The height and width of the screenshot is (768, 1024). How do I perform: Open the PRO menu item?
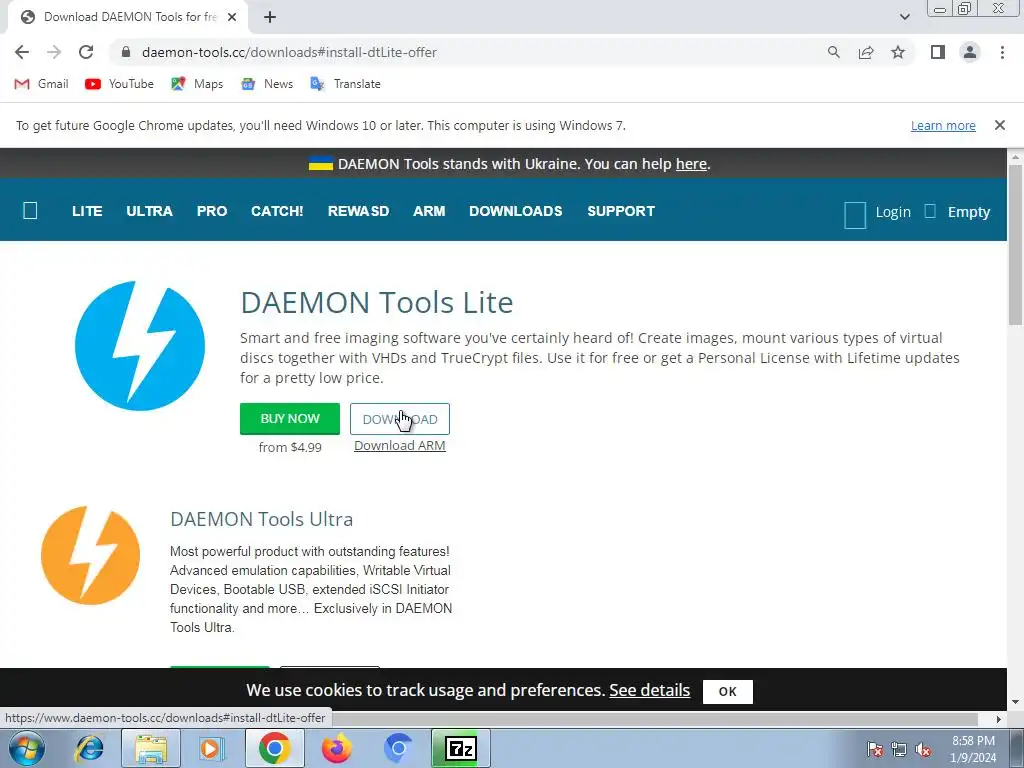pyautogui.click(x=212, y=211)
